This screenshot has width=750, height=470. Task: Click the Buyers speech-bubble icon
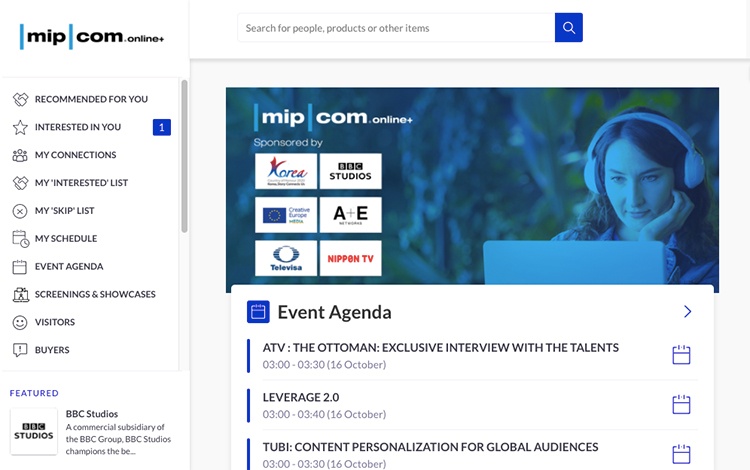(20, 350)
